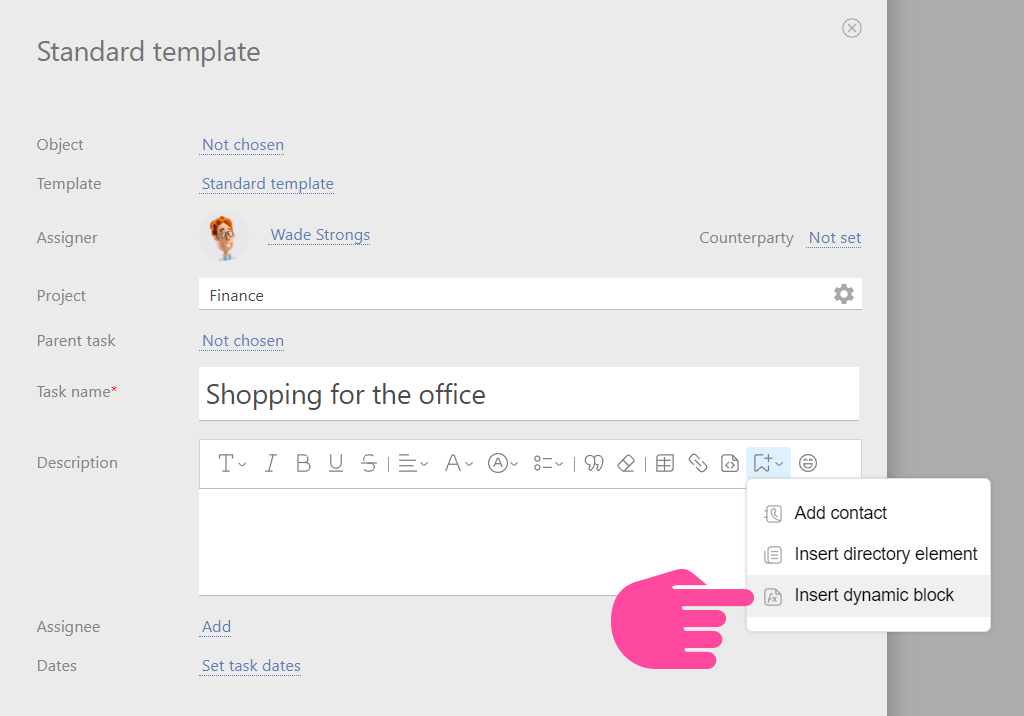Click the dynamic block fx icon
The image size is (1024, 716).
(773, 596)
